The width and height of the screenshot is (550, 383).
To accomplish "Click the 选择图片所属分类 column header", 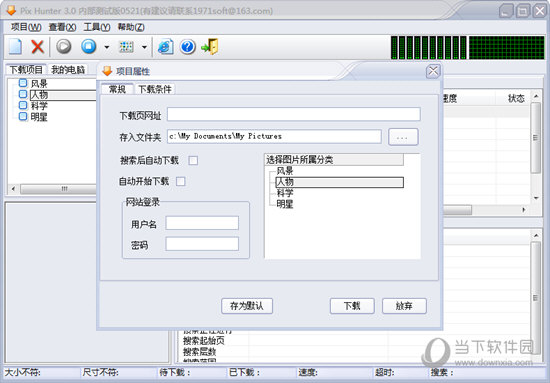I will 334,160.
